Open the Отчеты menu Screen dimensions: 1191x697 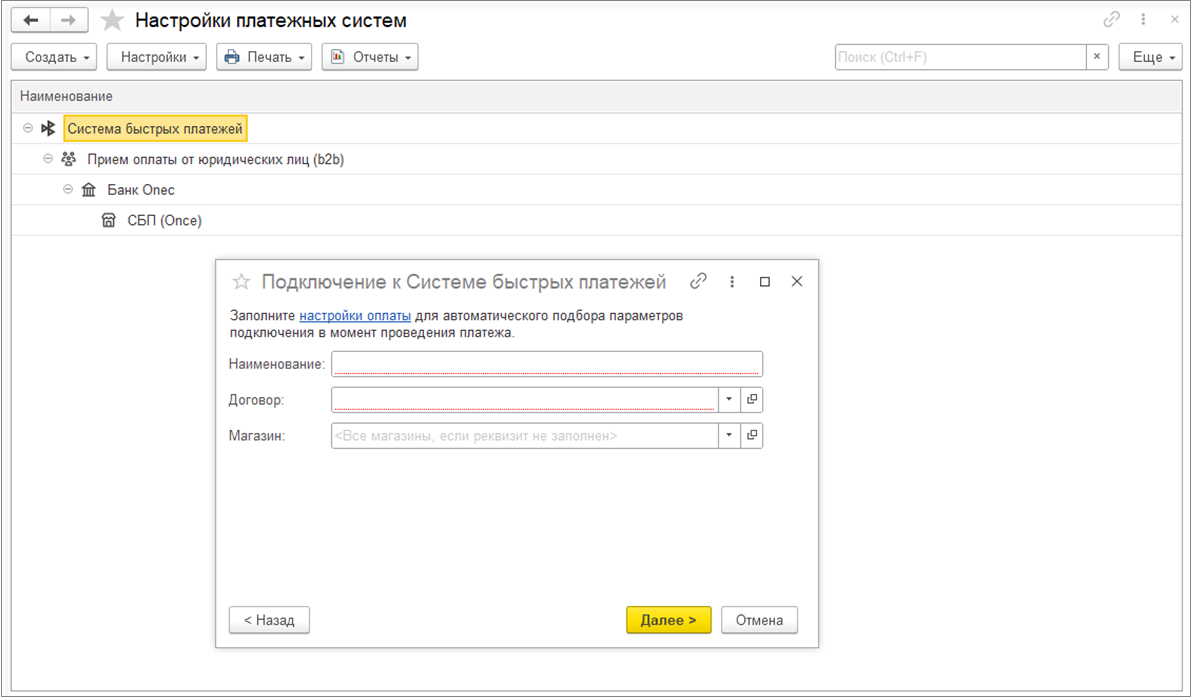click(369, 57)
